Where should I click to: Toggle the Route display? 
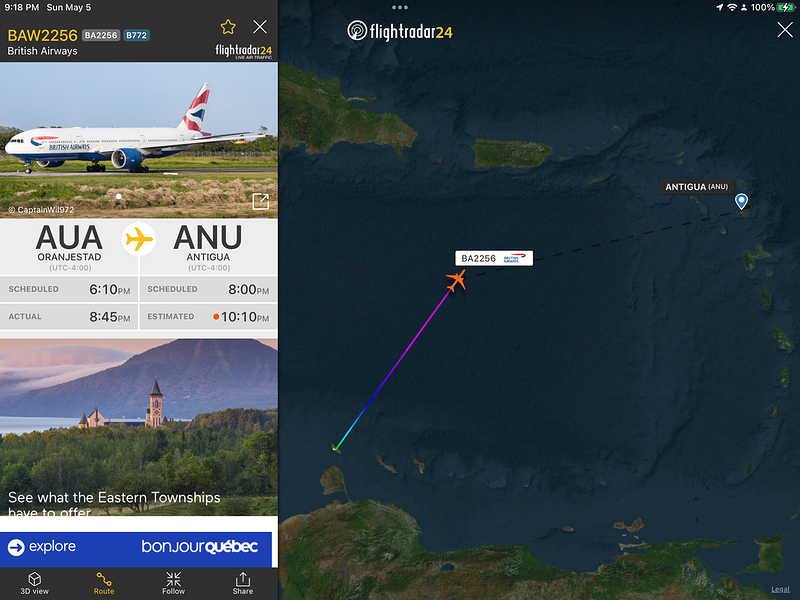pos(104,583)
